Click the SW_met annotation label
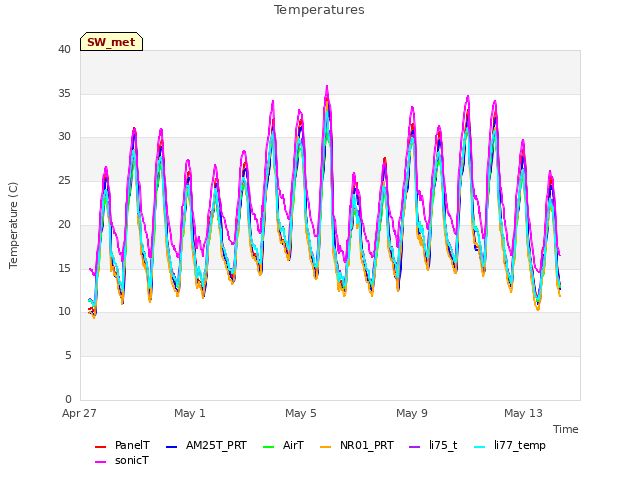The height and width of the screenshot is (480, 640). [111, 42]
